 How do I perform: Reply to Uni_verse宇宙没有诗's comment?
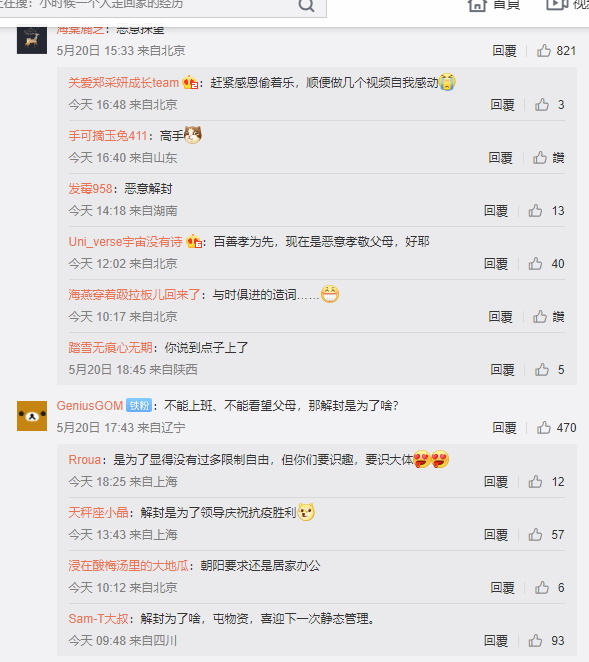click(x=496, y=264)
